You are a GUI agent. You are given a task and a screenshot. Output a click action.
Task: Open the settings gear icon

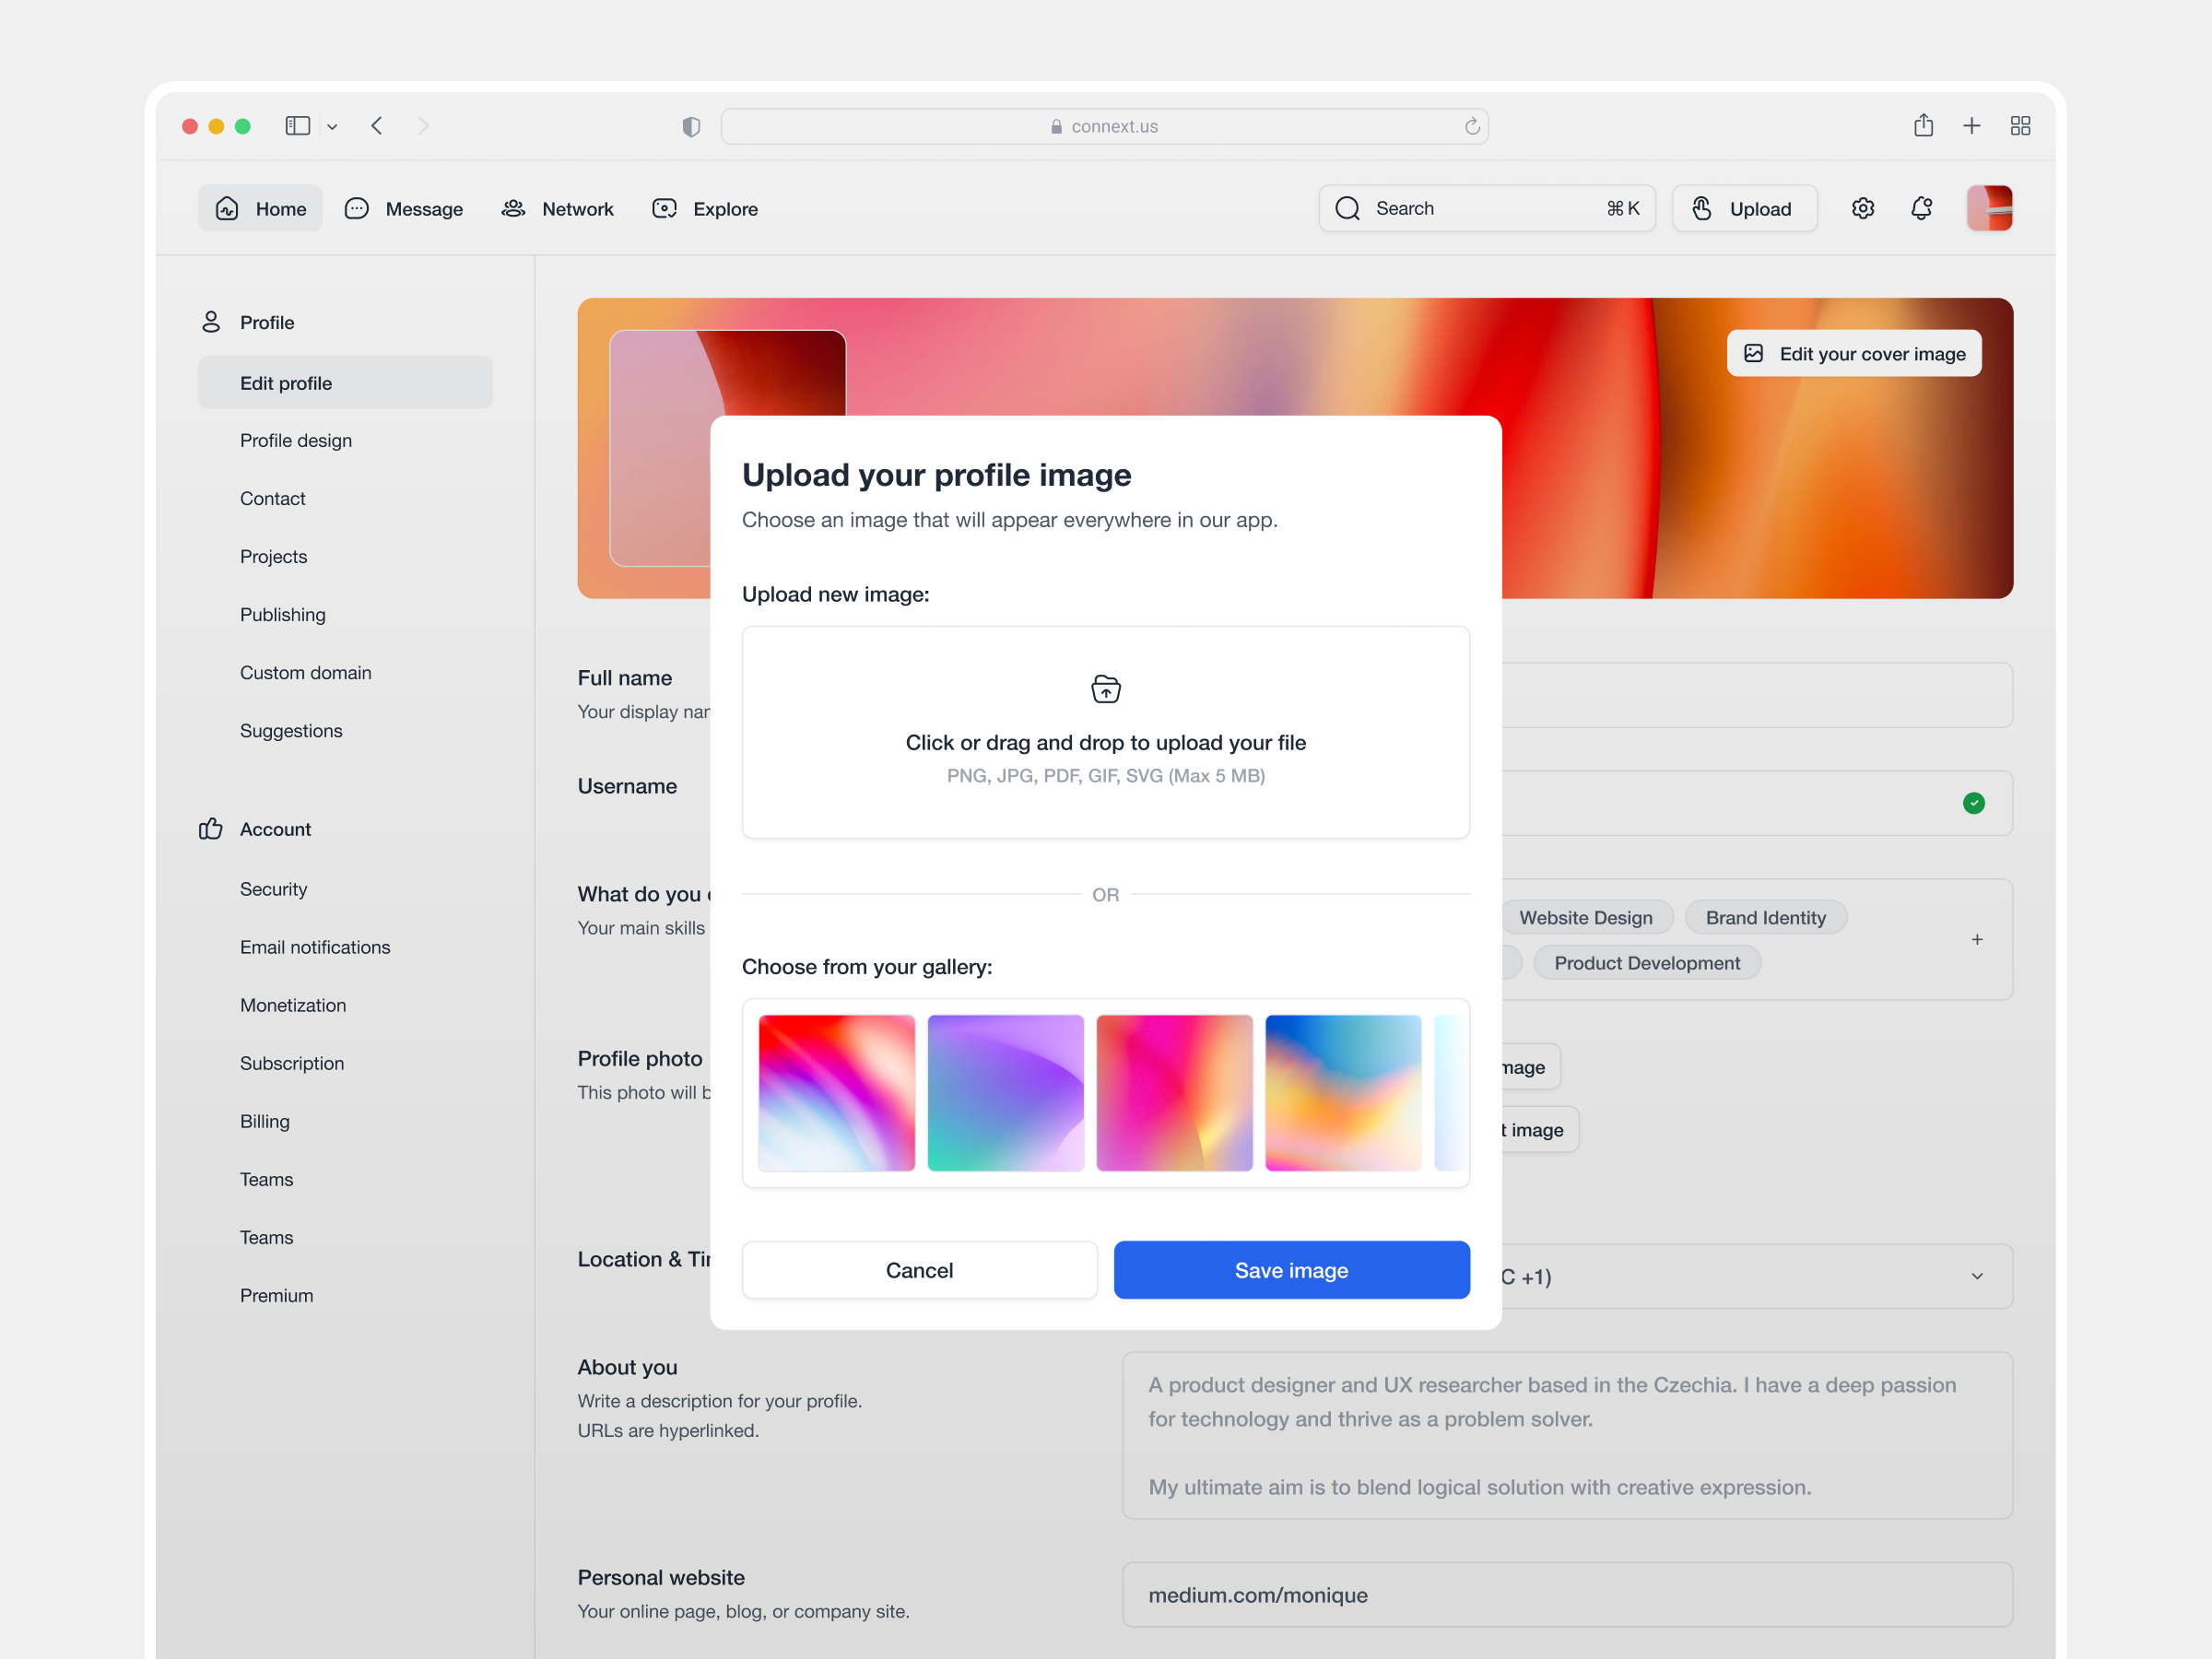click(1862, 208)
